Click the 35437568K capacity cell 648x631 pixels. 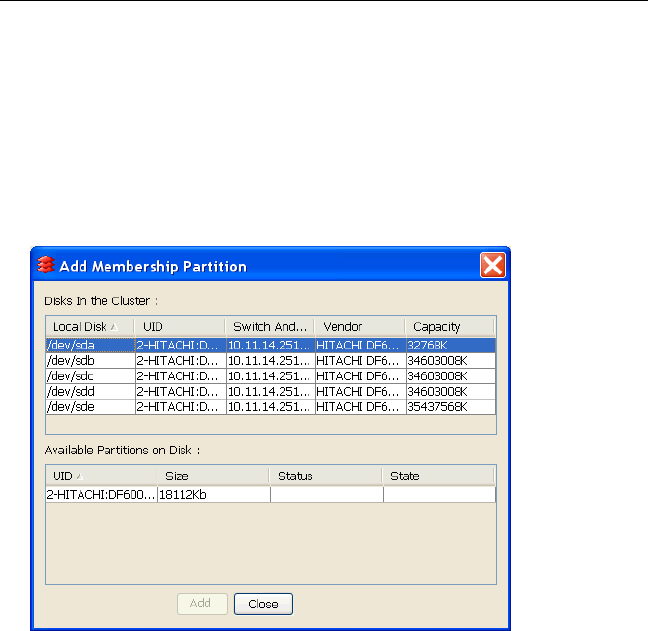(449, 407)
